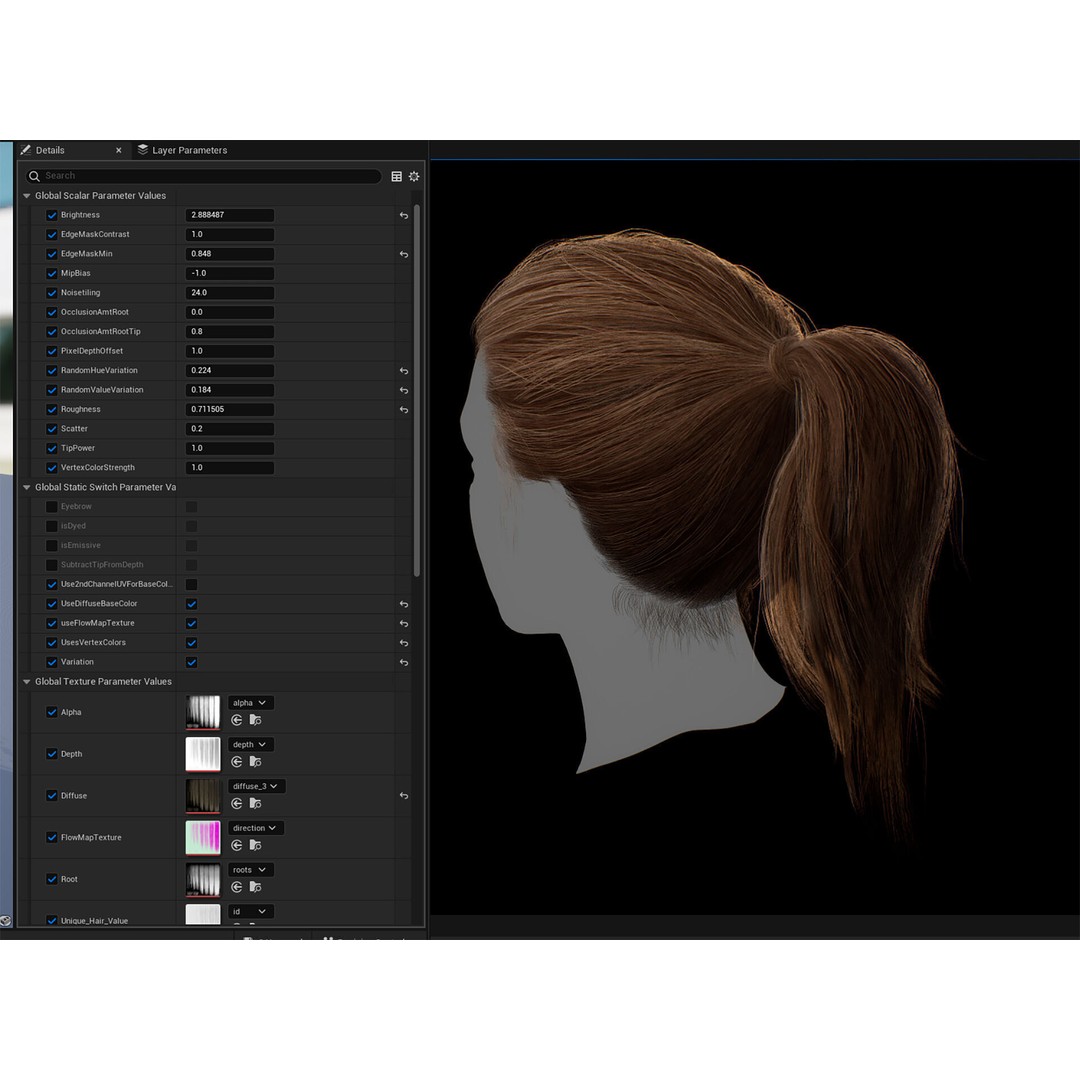Enable the Eyebrow static switch parameter
This screenshot has width=1080, height=1080.
click(51, 506)
